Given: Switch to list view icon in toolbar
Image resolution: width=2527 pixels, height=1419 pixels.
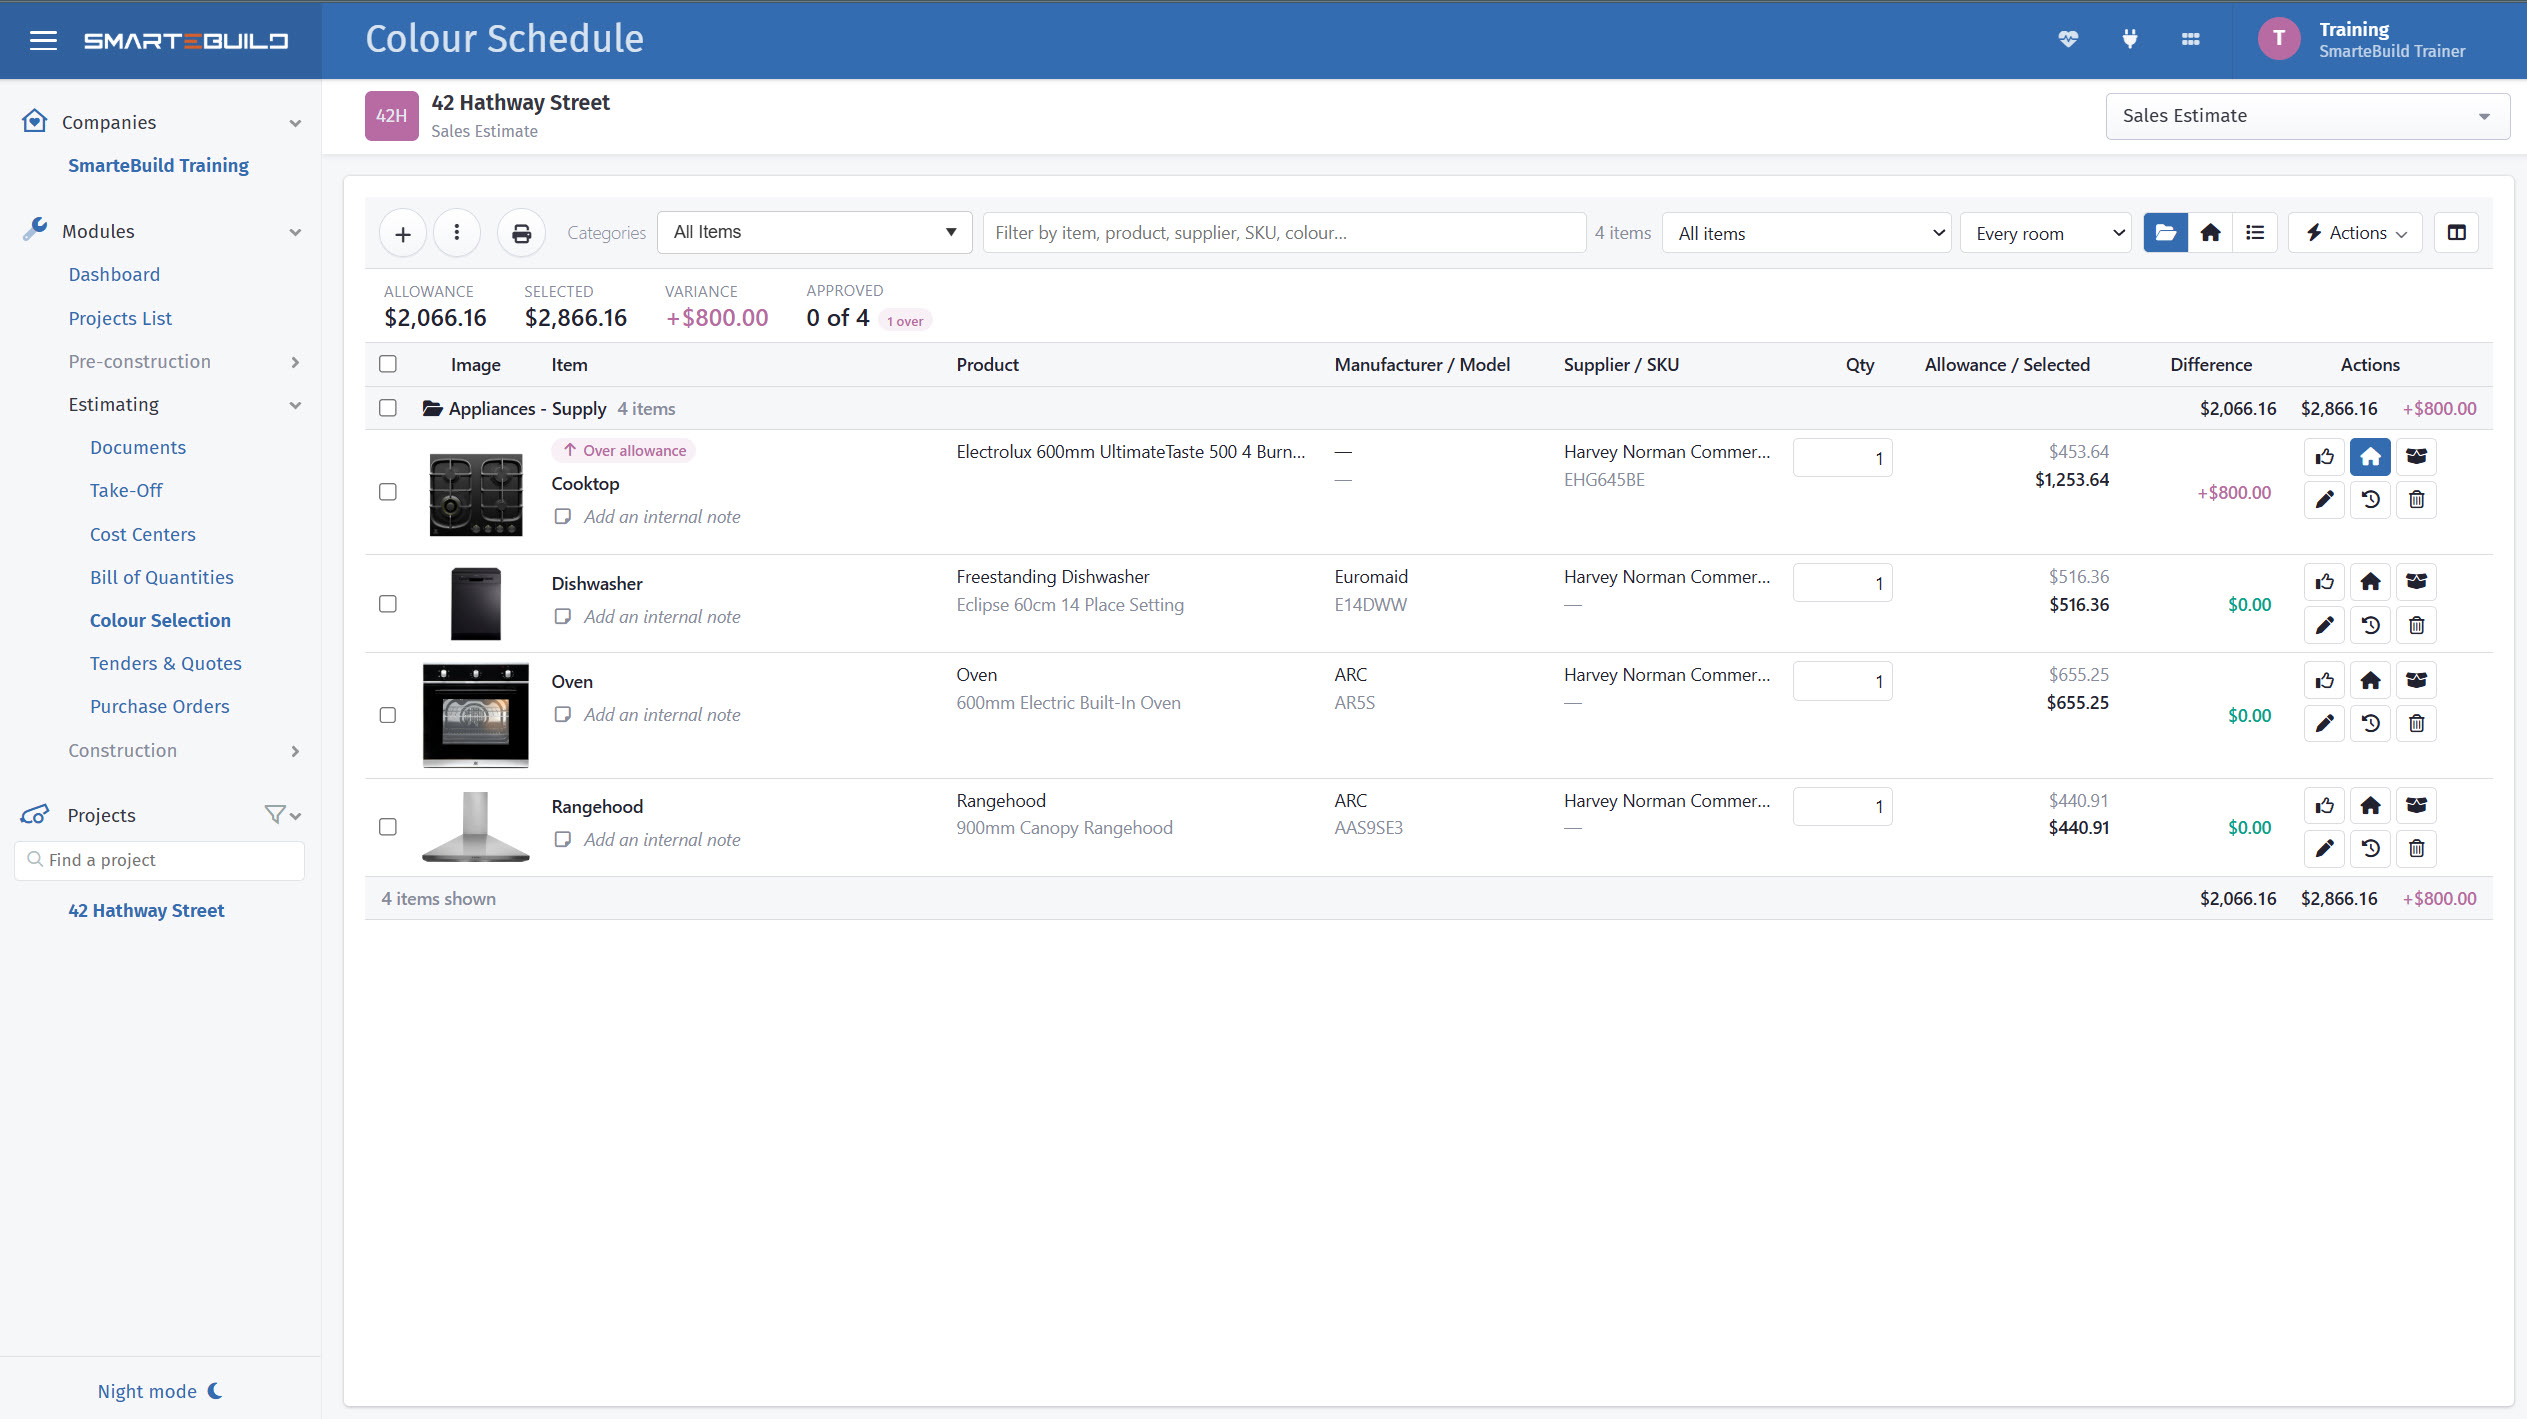Looking at the screenshot, I should [2255, 233].
